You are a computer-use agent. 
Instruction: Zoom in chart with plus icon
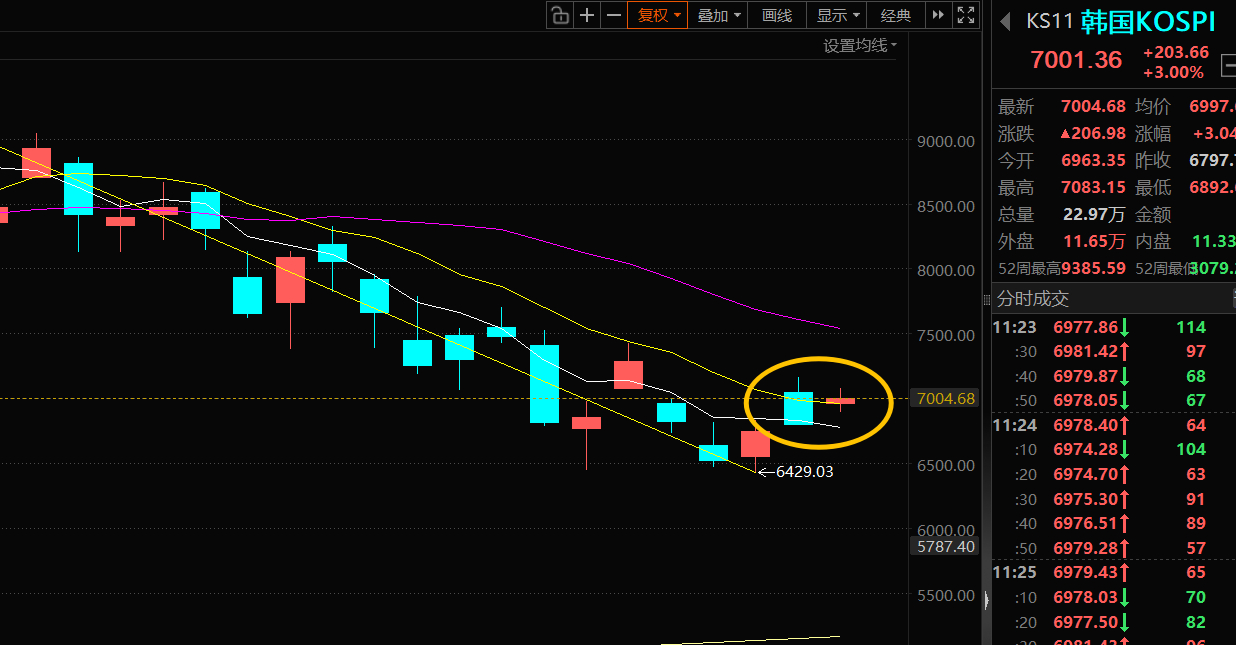point(586,15)
